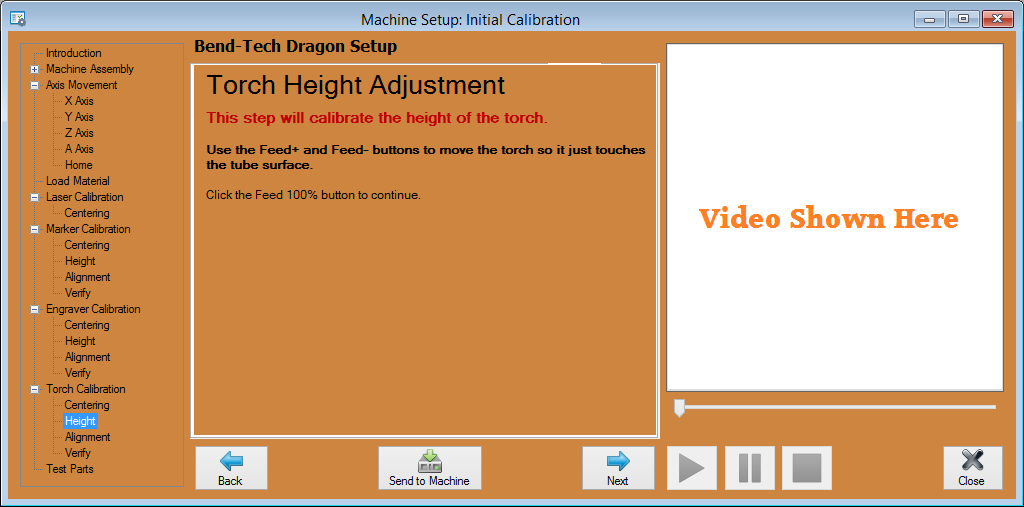Close window using red title bar X
The width and height of the screenshot is (1024, 507).
[x=998, y=19]
